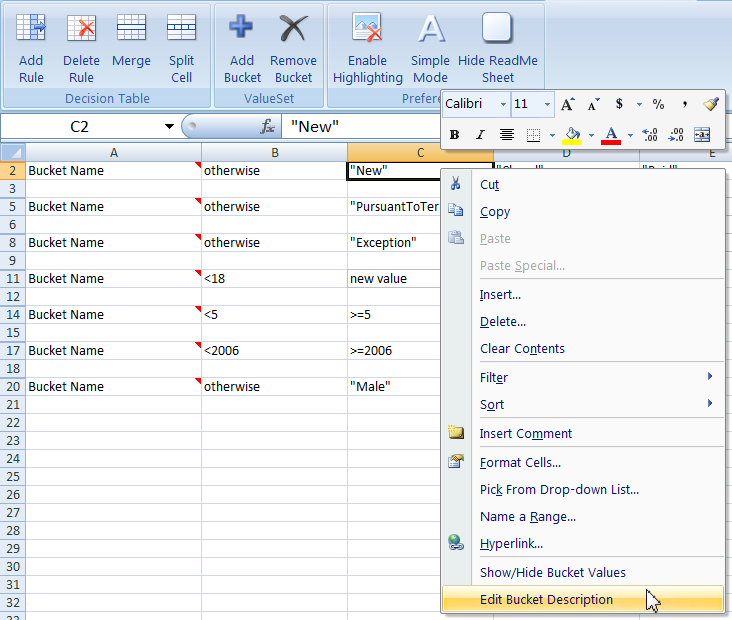Select cell containing "Male"
Screen dimensions: 732x620
pyautogui.click(x=394, y=387)
